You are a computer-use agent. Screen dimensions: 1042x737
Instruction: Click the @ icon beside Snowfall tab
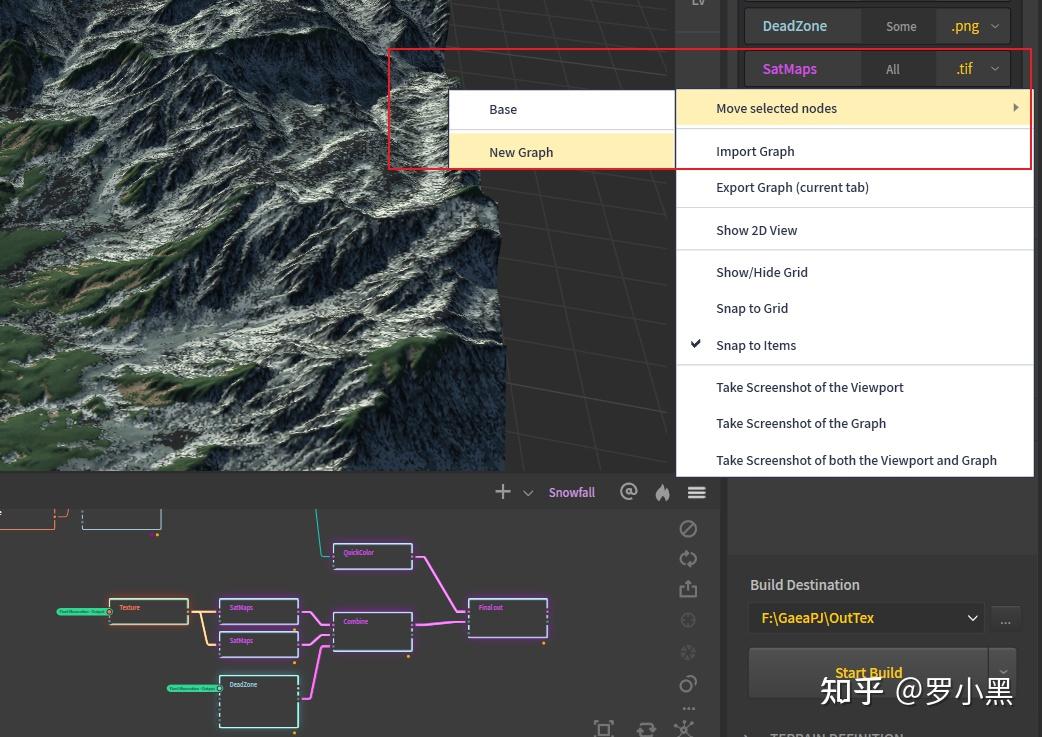point(629,492)
